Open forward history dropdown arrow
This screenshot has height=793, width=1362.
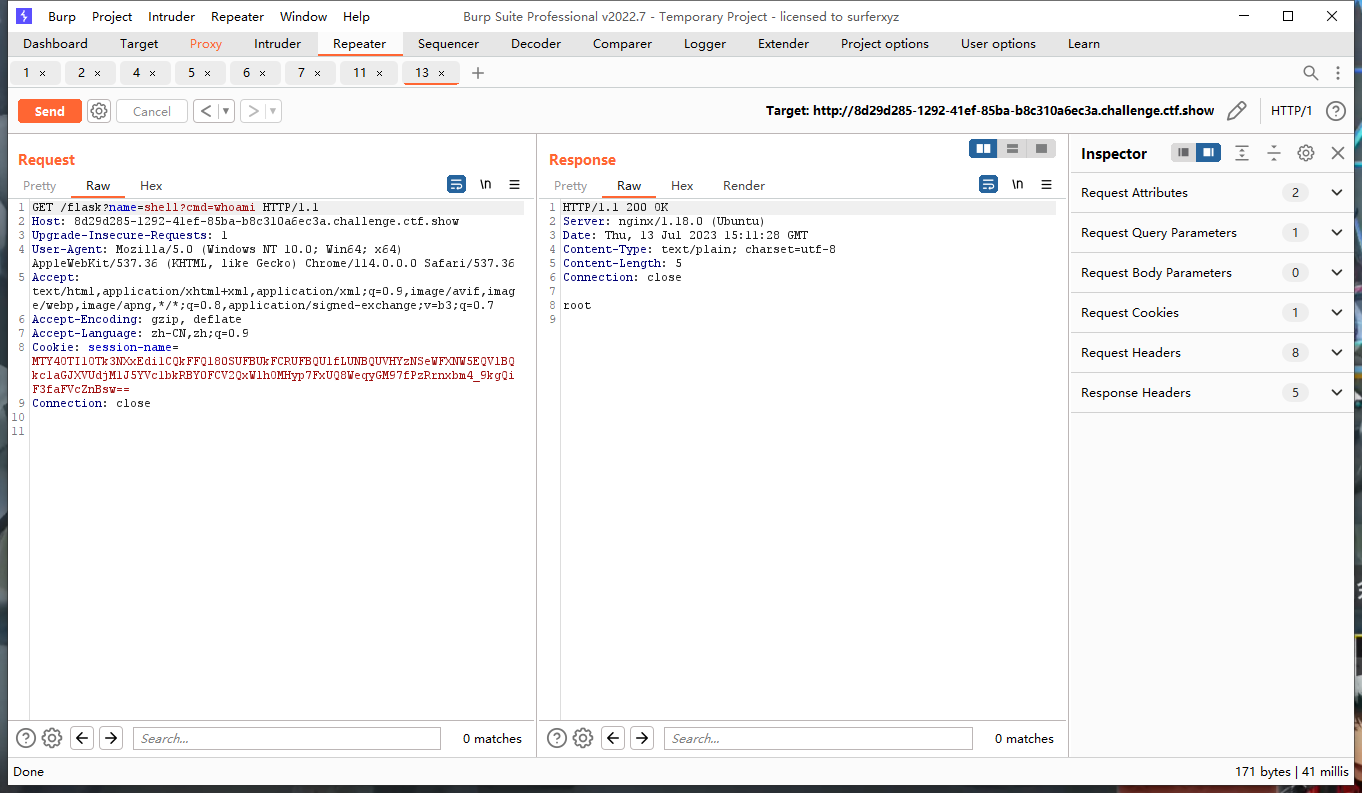coord(273,111)
